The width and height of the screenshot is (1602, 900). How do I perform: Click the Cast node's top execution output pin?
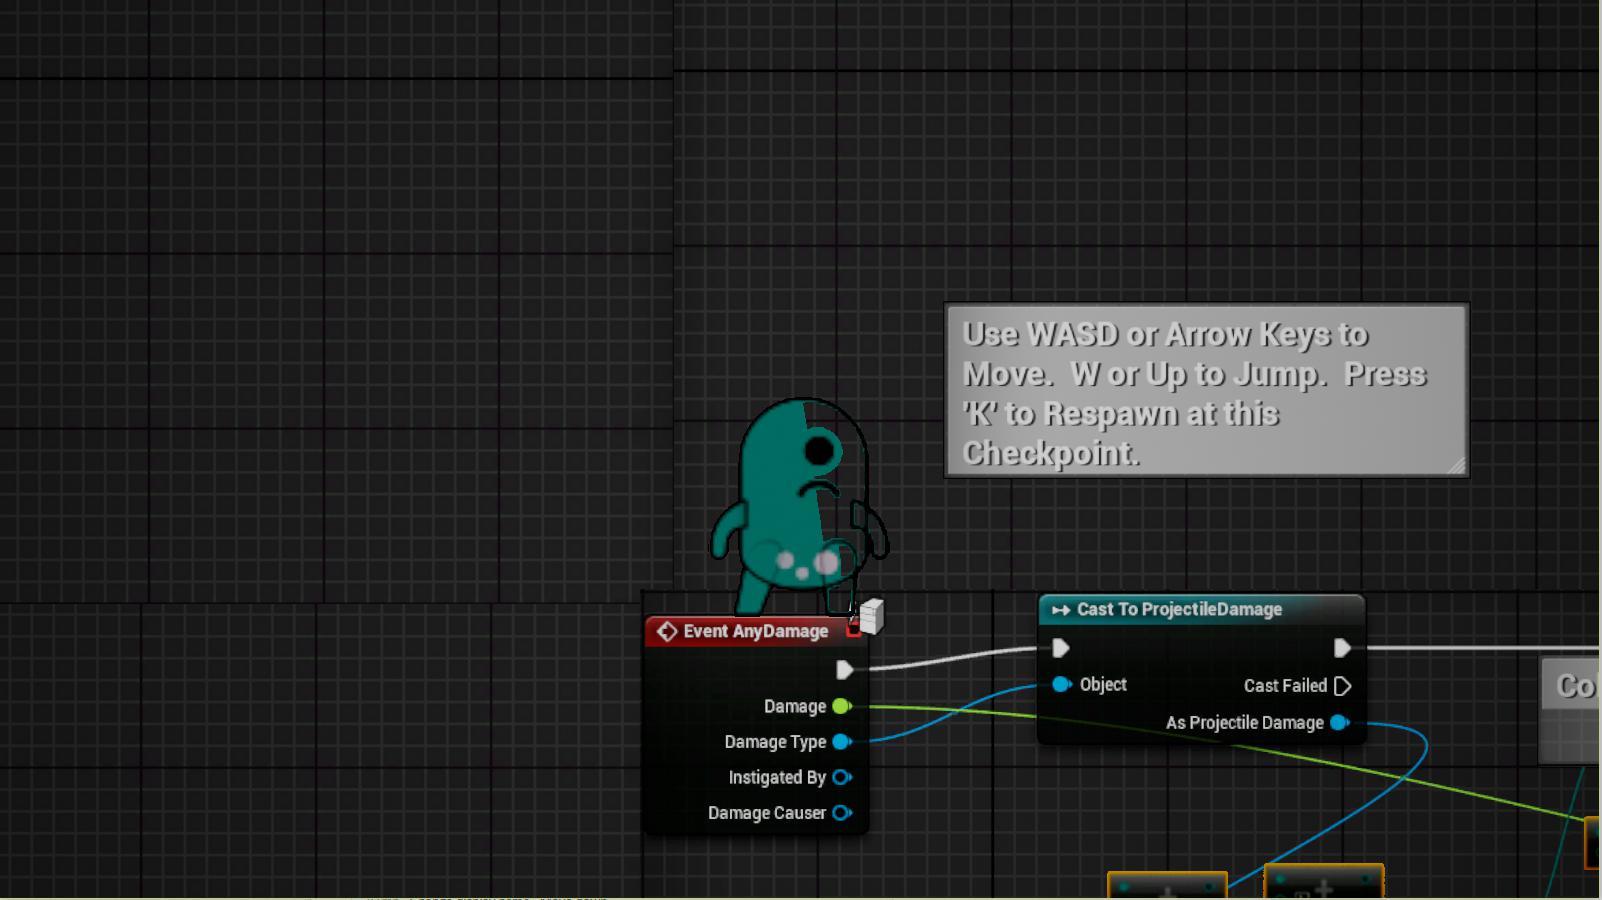coord(1342,648)
